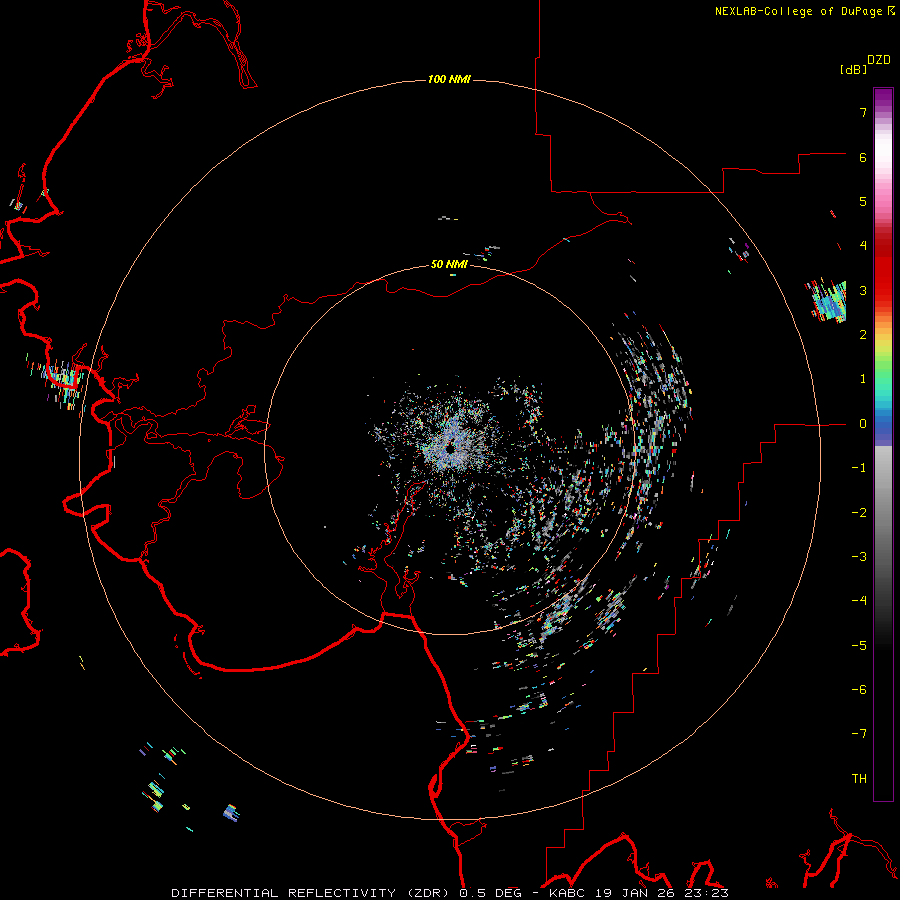This screenshot has width=900, height=900.
Task: Click the "50 NMI" range ring label
Action: click(449, 264)
